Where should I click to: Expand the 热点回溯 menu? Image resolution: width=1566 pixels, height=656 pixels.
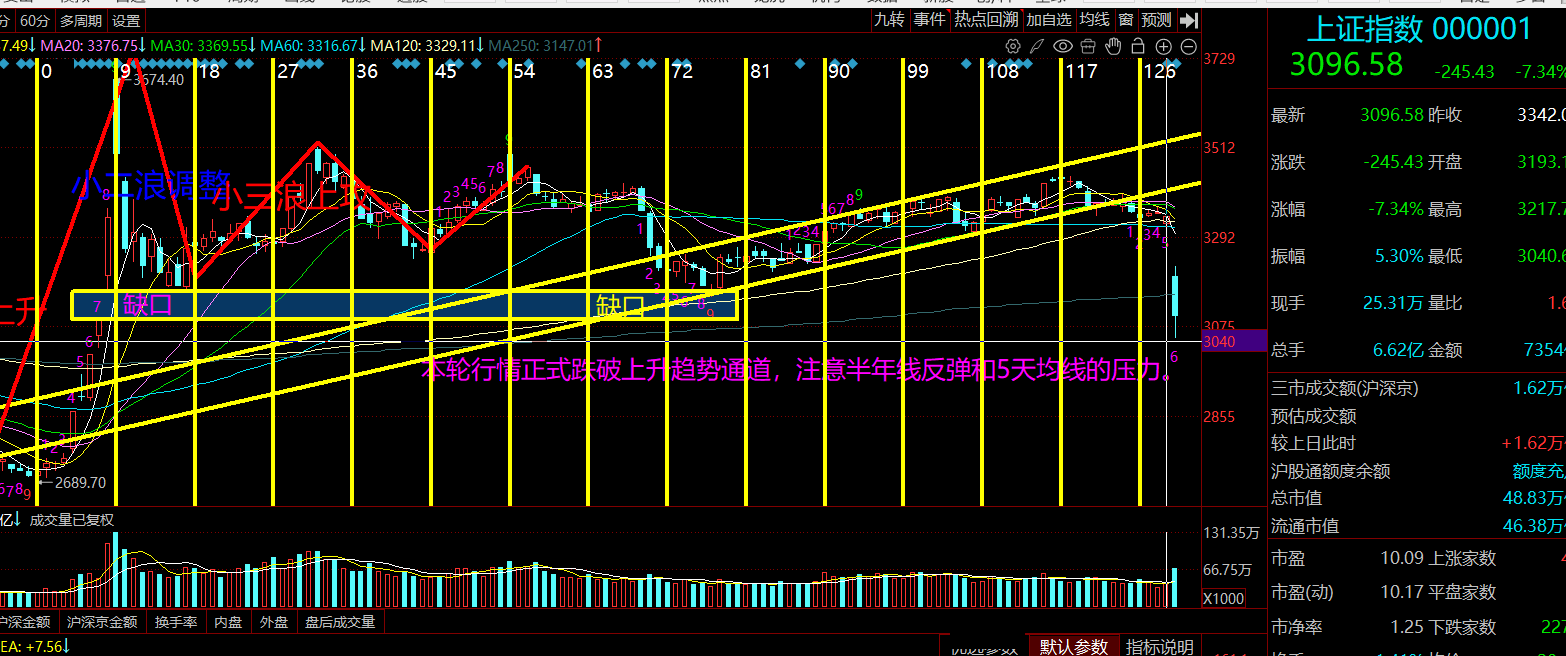point(985,20)
